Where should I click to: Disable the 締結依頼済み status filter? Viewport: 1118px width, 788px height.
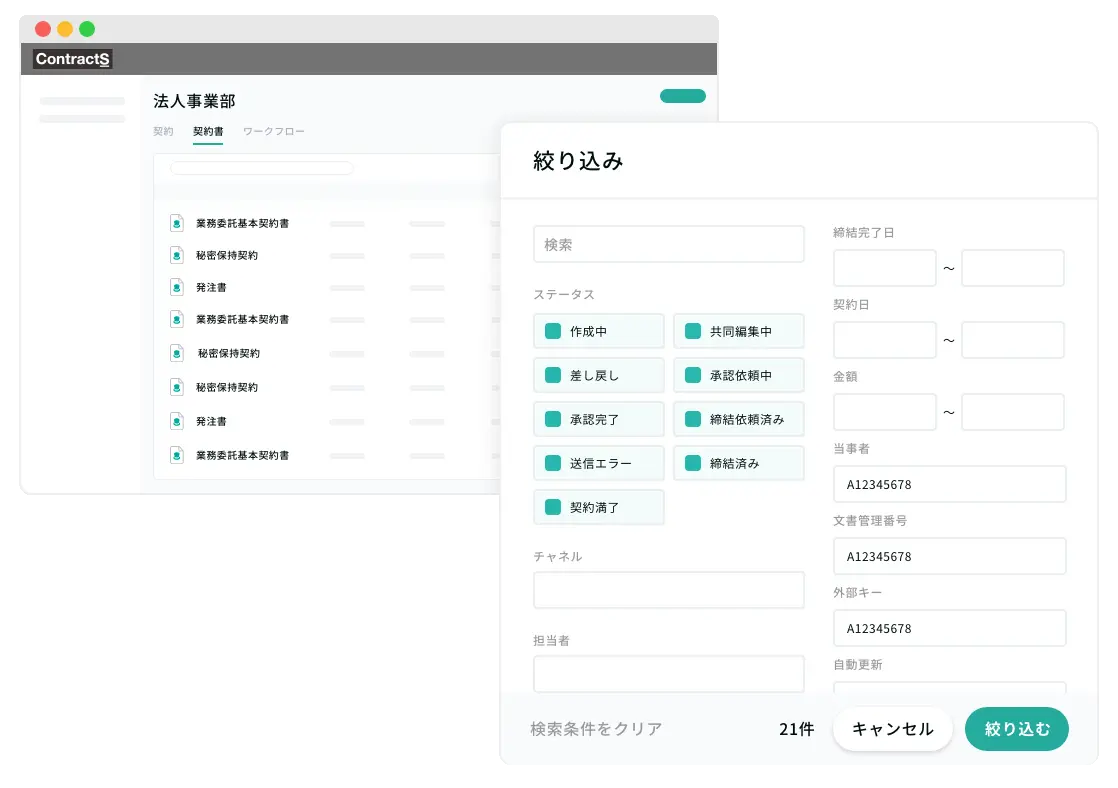[x=692, y=419]
